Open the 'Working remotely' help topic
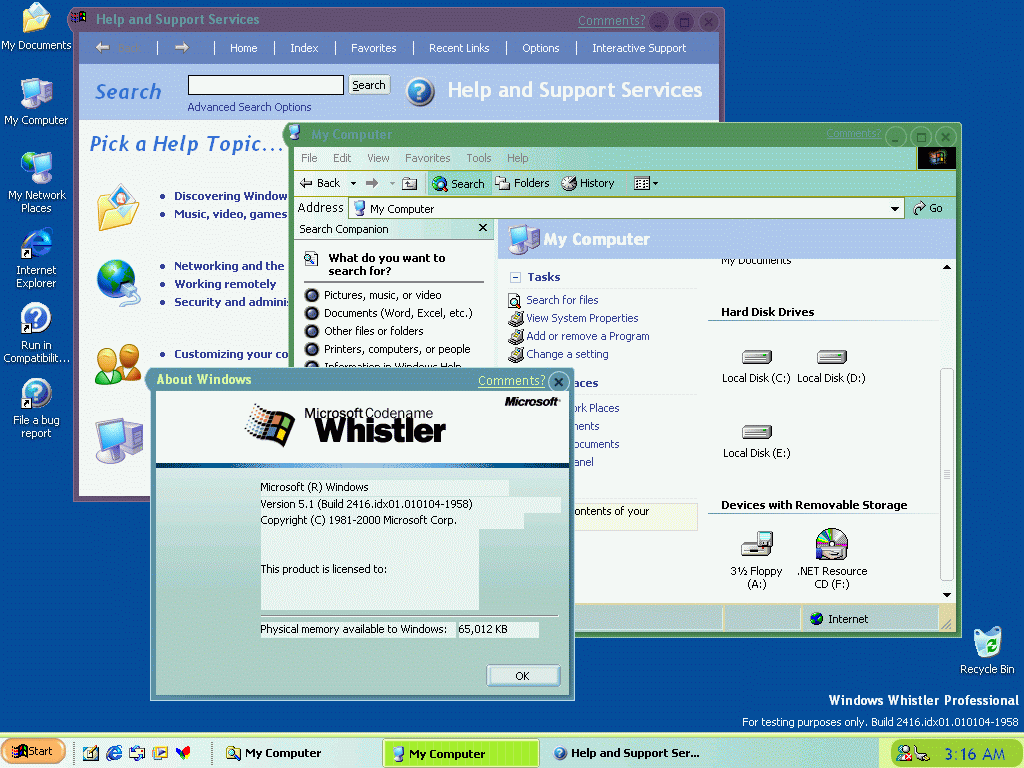This screenshot has width=1024, height=768. (x=225, y=284)
